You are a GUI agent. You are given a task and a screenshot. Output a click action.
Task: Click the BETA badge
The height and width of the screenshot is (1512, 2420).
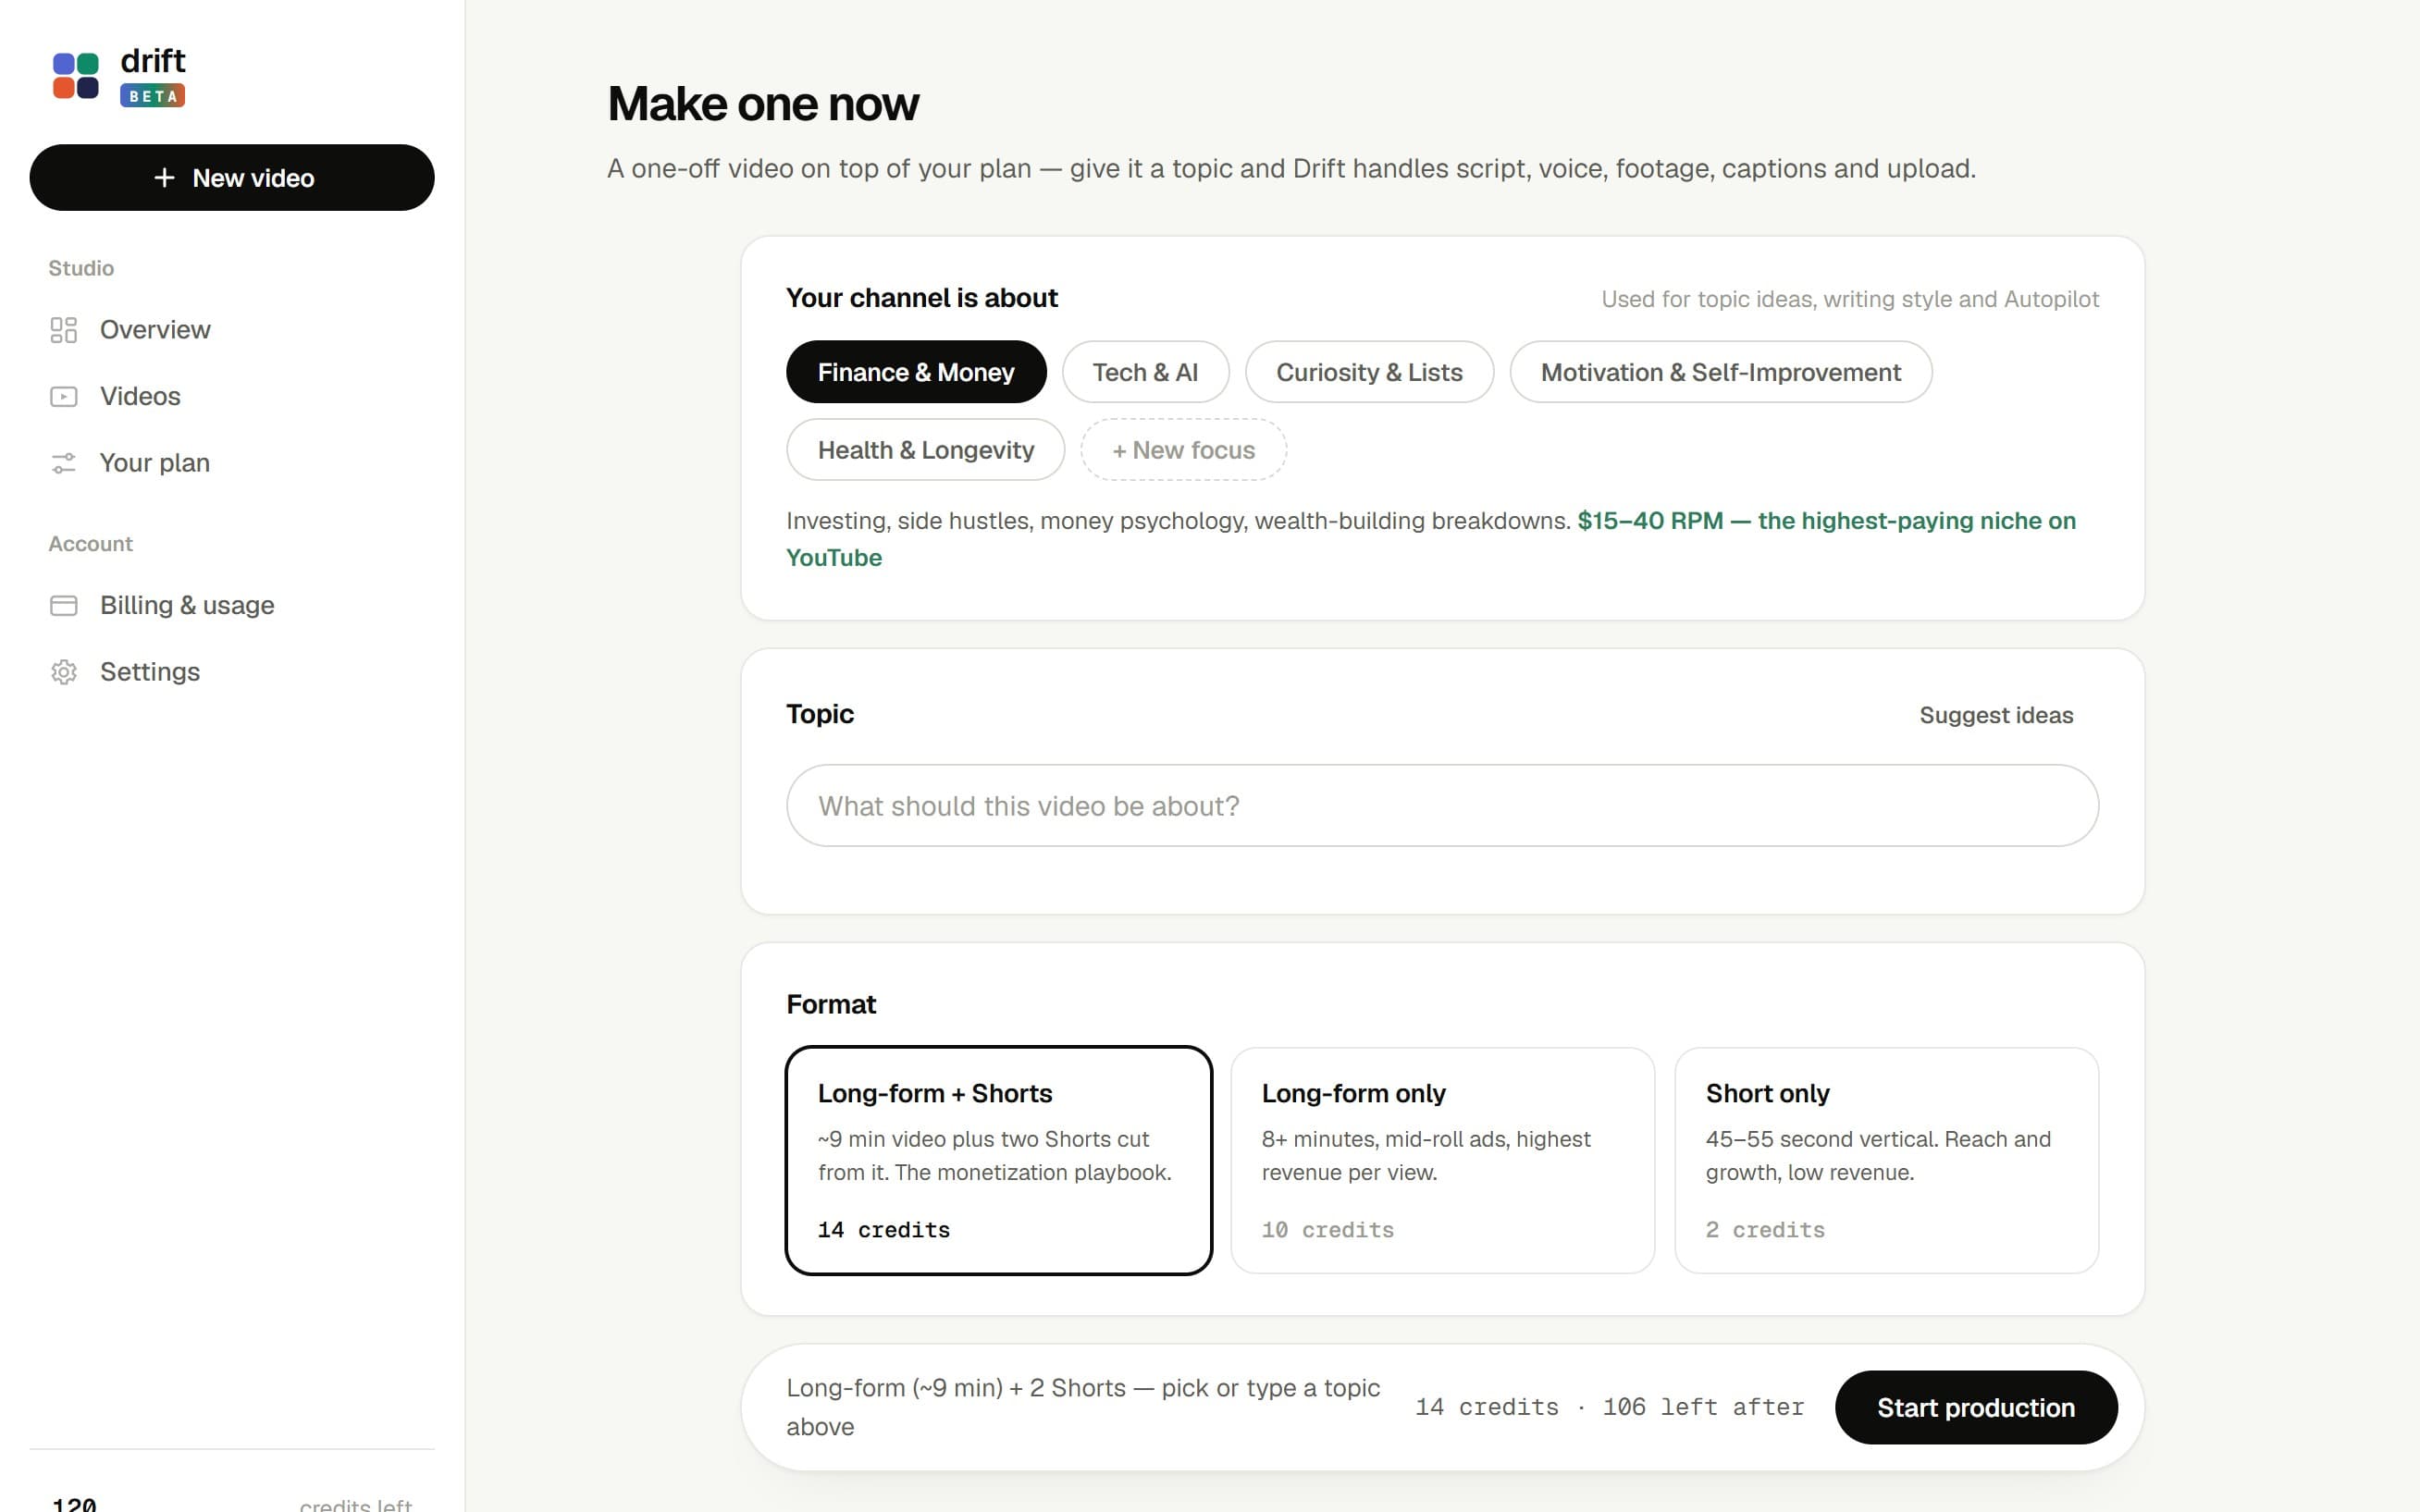click(153, 96)
